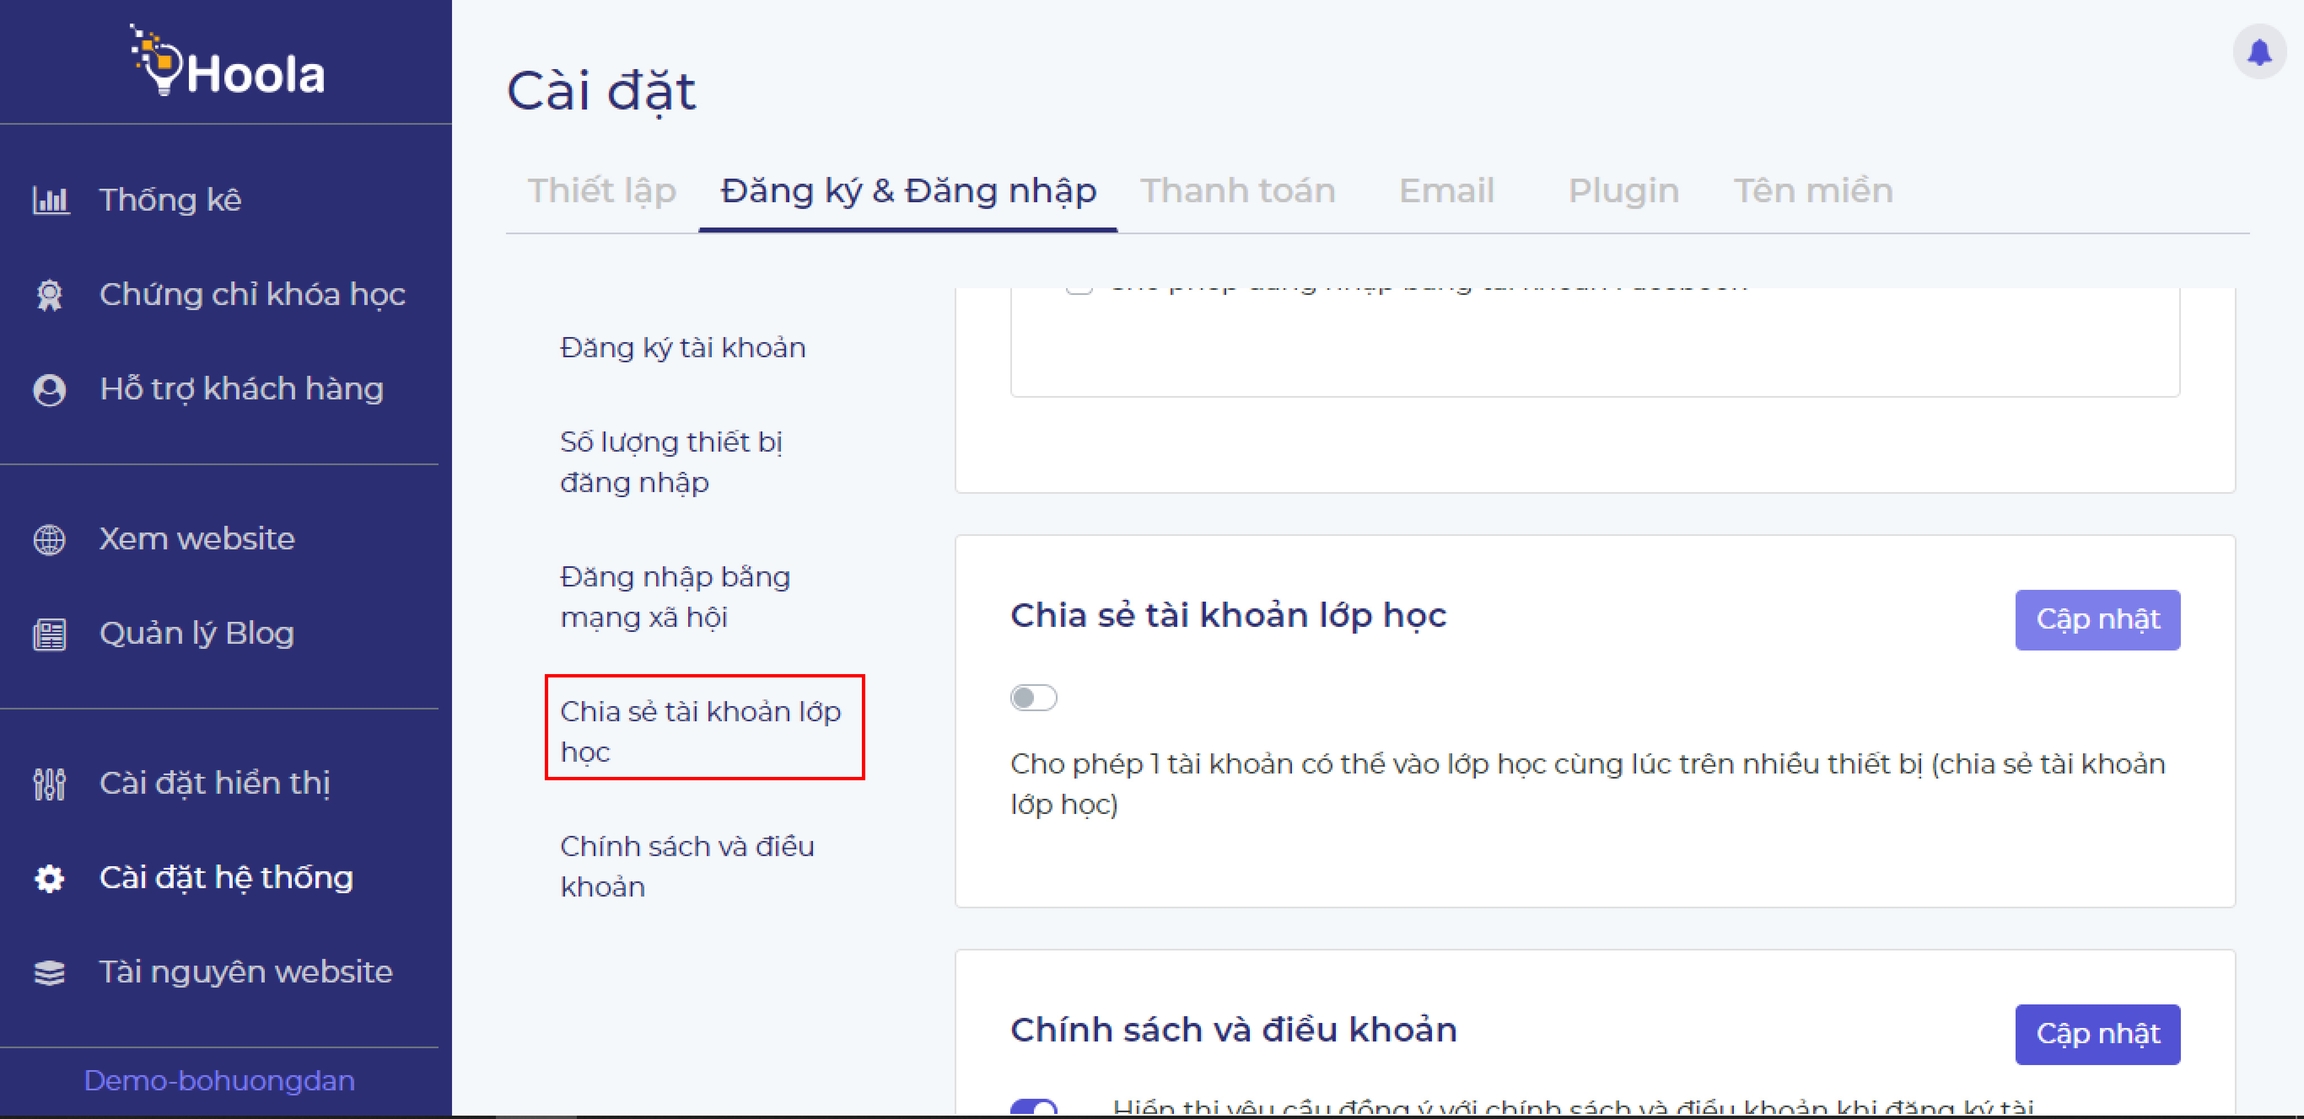Click the Xem website globe icon
The image size is (2304, 1119).
(x=50, y=539)
